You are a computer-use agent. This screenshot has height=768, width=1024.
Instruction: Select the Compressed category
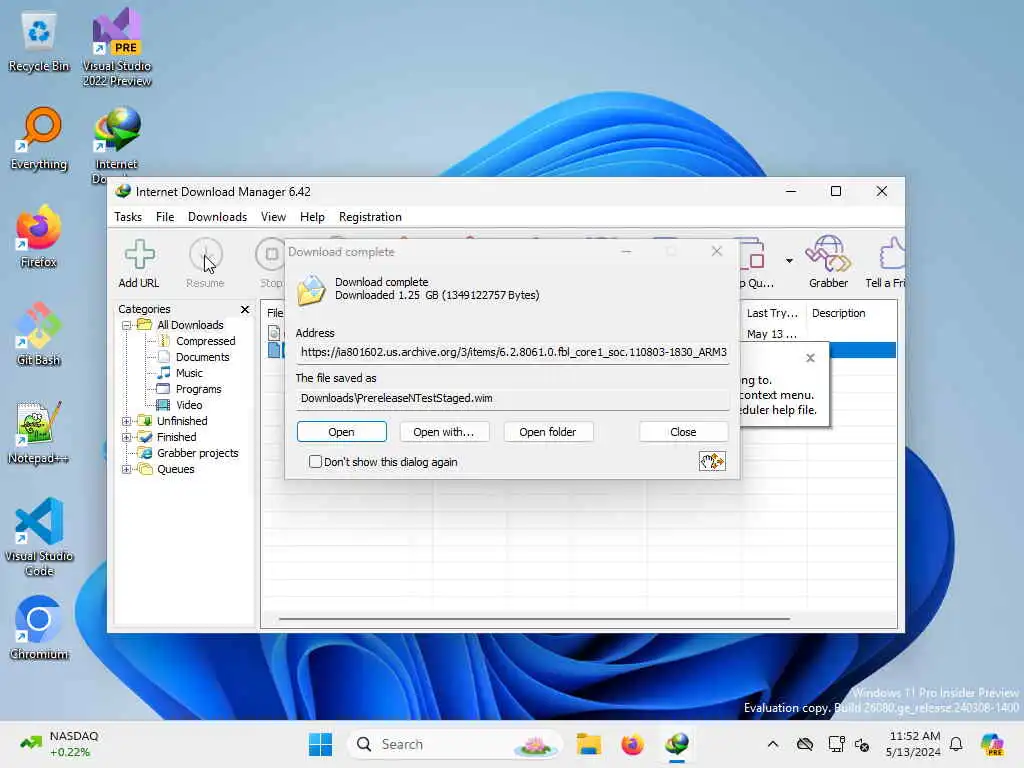(x=205, y=341)
